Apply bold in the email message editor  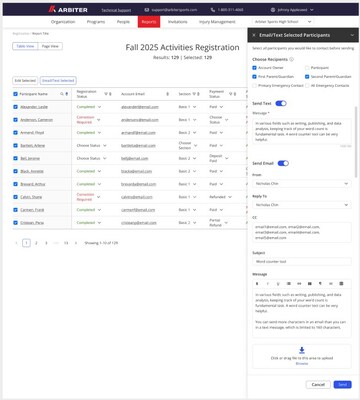pos(257,284)
